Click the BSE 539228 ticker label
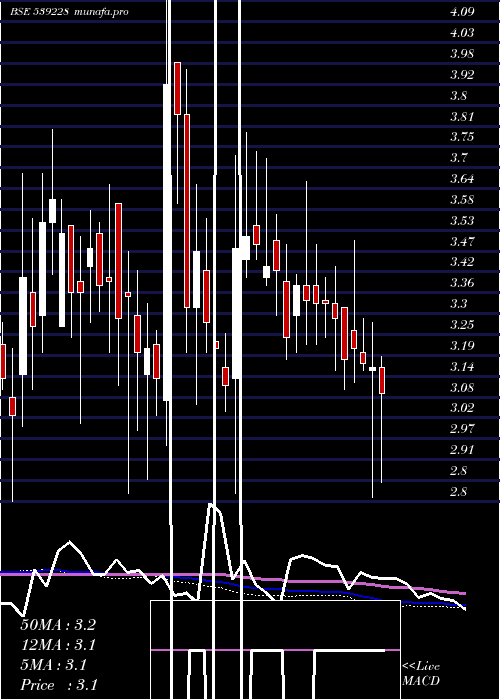This screenshot has height=700, width=500. (x=40, y=12)
